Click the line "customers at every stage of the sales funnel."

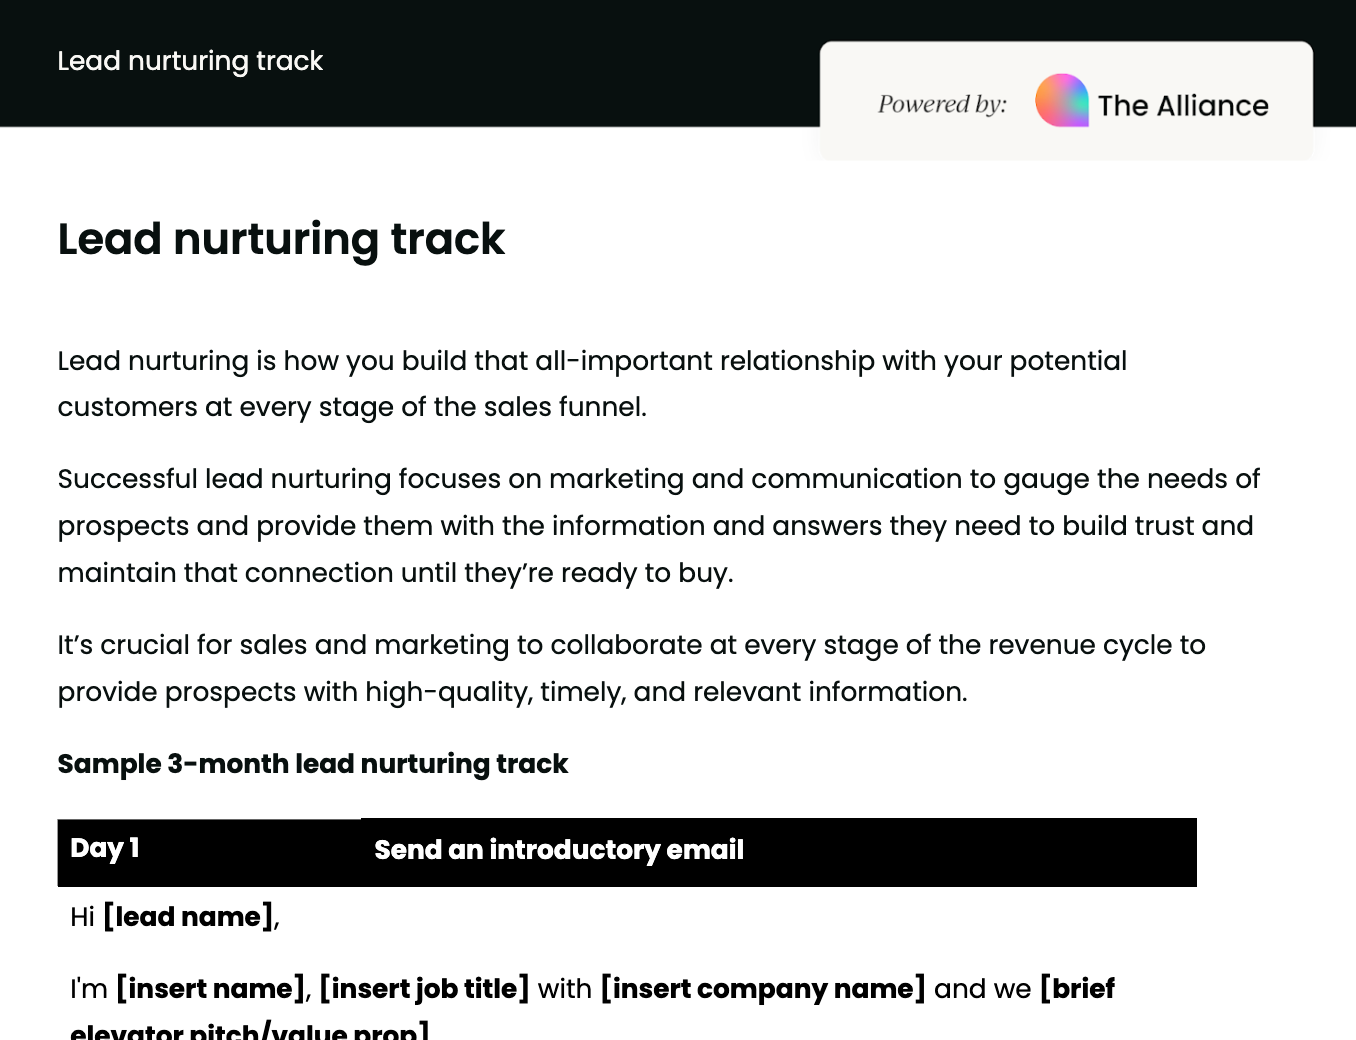coord(352,407)
